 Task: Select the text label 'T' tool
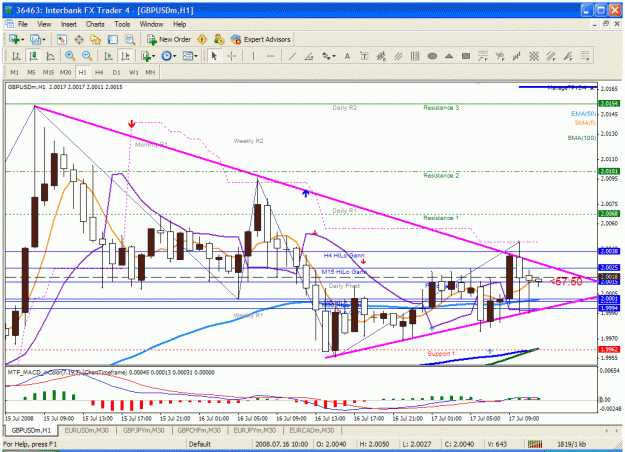tap(364, 56)
